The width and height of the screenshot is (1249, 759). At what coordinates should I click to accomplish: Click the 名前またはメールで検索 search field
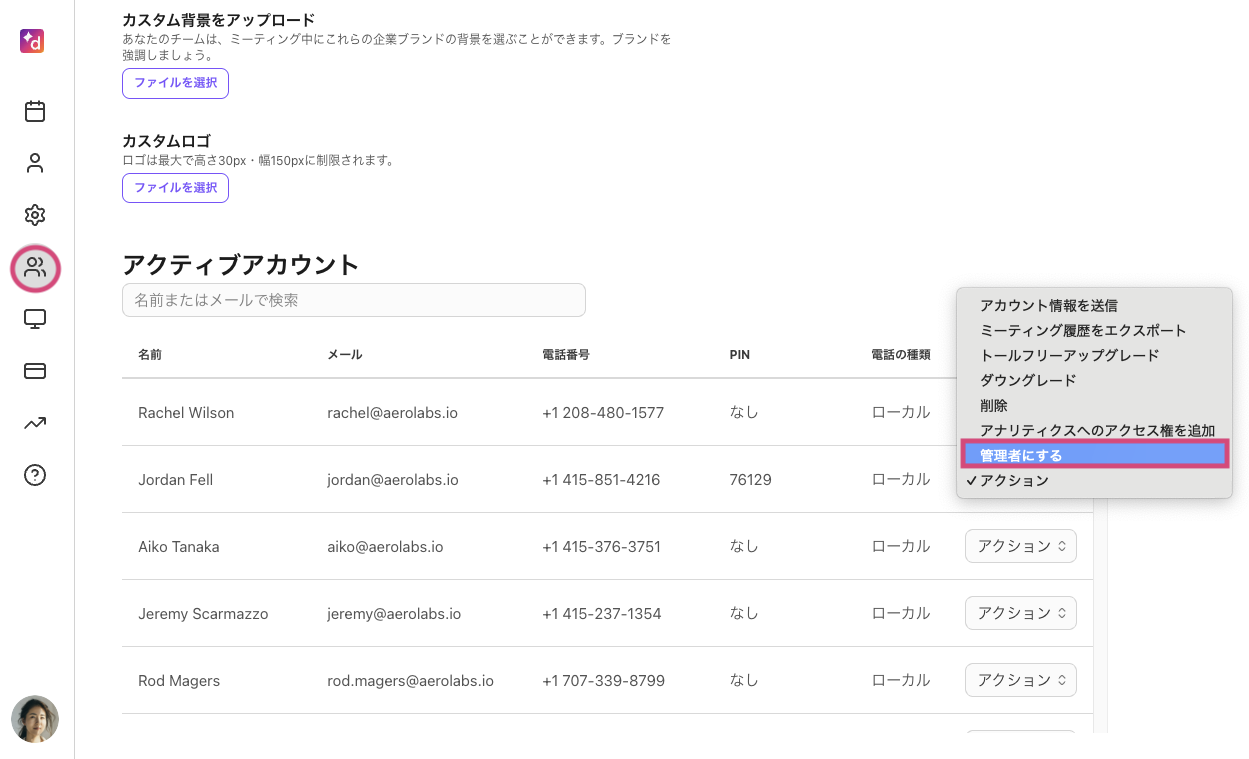point(353,300)
